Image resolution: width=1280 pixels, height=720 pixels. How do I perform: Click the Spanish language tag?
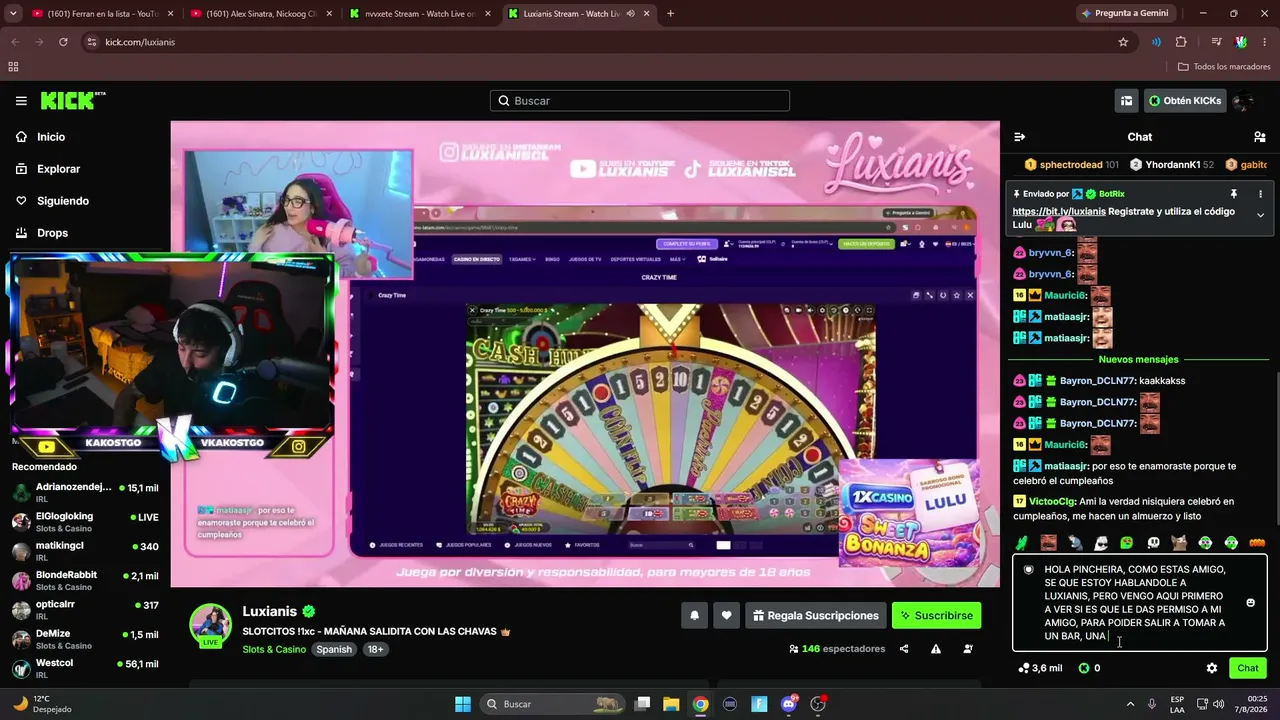click(334, 649)
